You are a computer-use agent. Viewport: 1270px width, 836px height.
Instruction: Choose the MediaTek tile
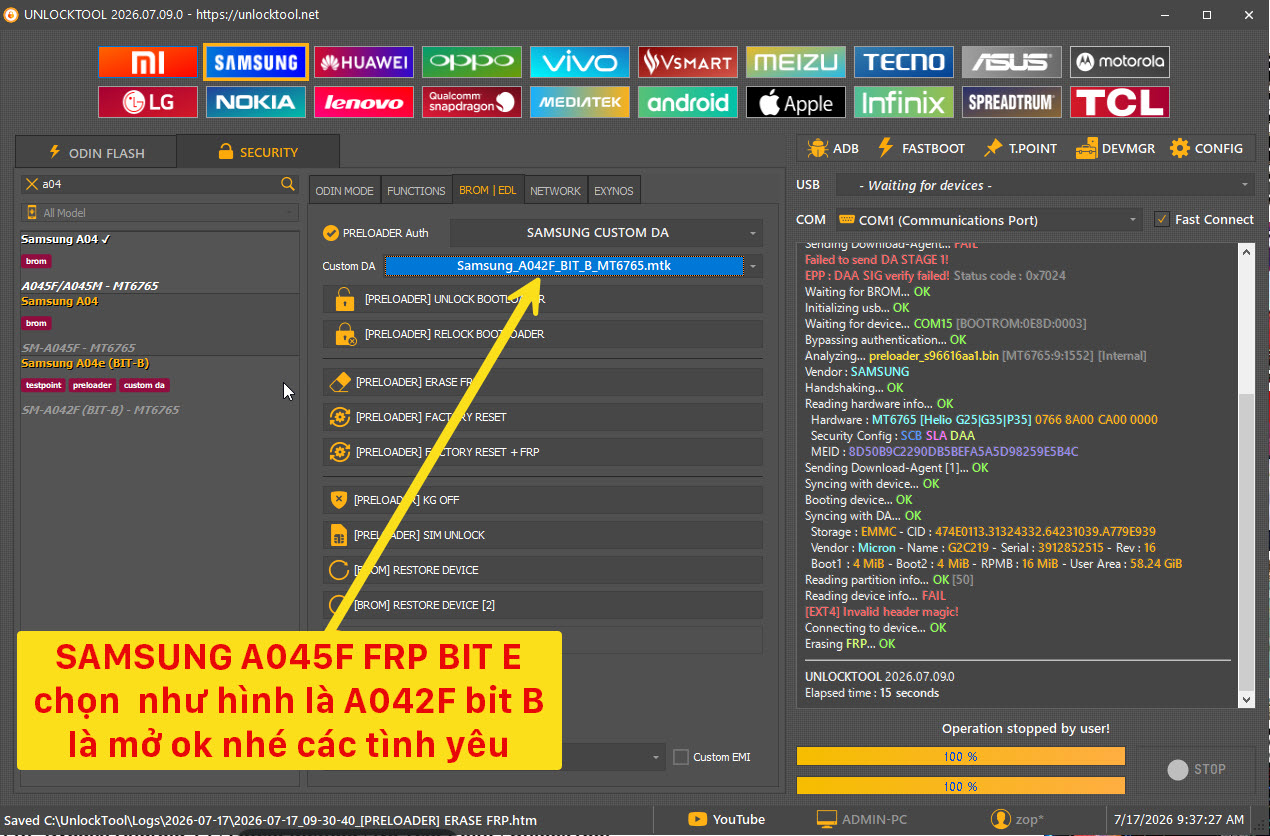[x=580, y=102]
